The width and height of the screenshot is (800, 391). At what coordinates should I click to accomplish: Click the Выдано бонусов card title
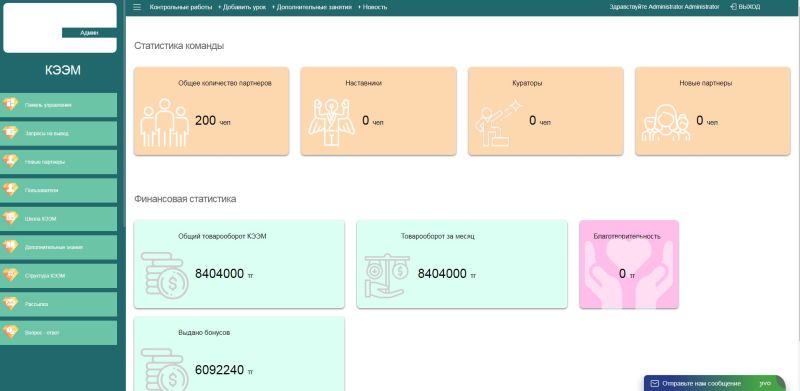[204, 332]
